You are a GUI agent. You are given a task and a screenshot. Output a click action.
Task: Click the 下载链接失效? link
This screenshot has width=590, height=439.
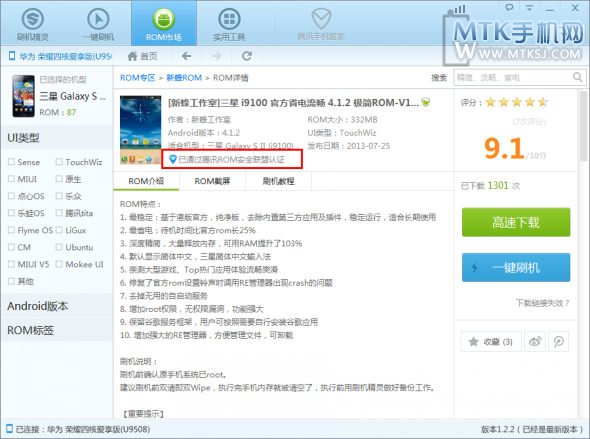pos(543,303)
